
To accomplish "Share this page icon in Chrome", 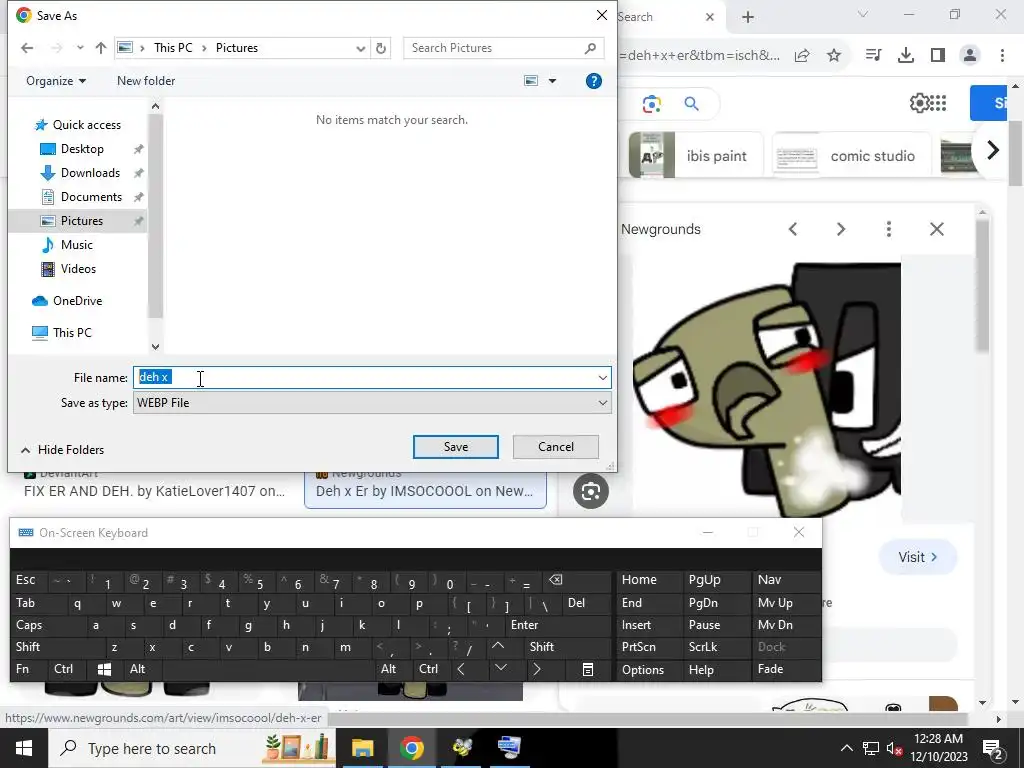I will click(802, 56).
